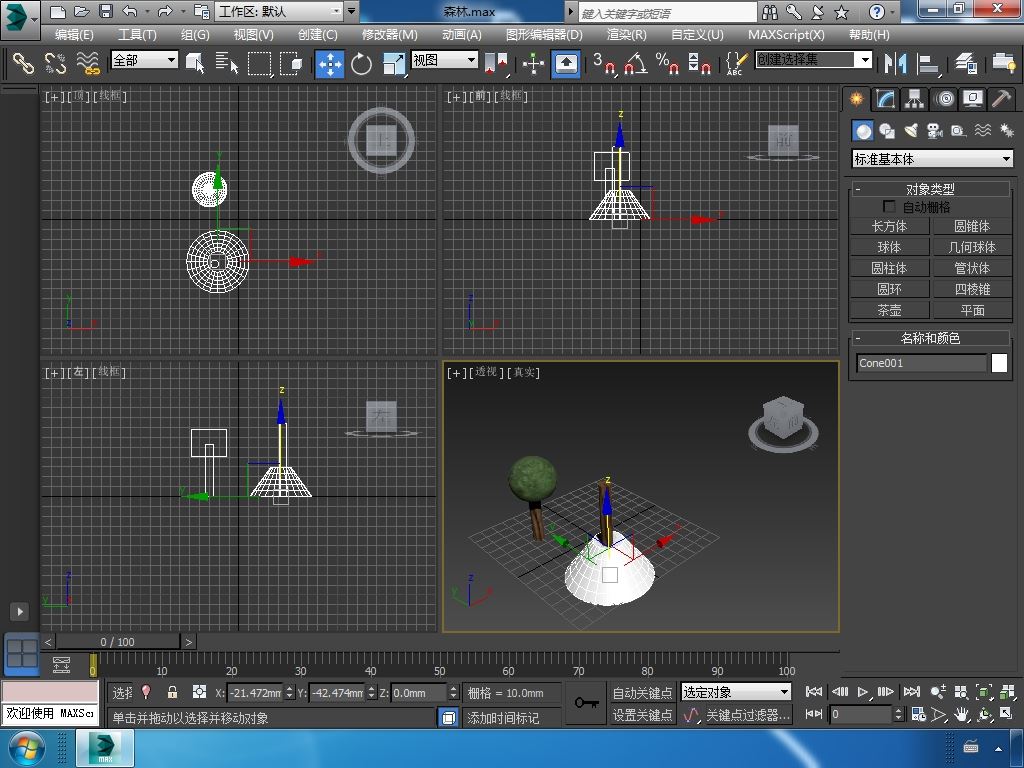This screenshot has width=1024, height=768.
Task: Enable the 自动栅格 checkbox
Action: click(x=889, y=207)
